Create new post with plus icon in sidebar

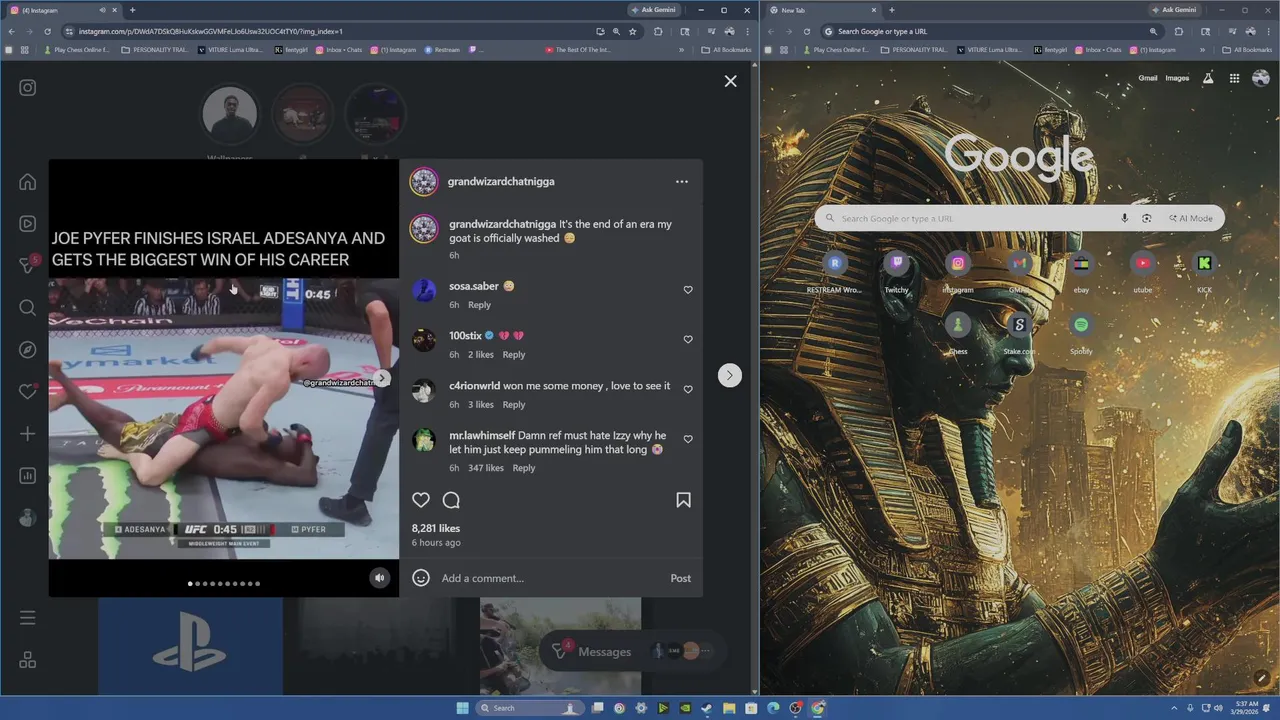pyautogui.click(x=28, y=434)
